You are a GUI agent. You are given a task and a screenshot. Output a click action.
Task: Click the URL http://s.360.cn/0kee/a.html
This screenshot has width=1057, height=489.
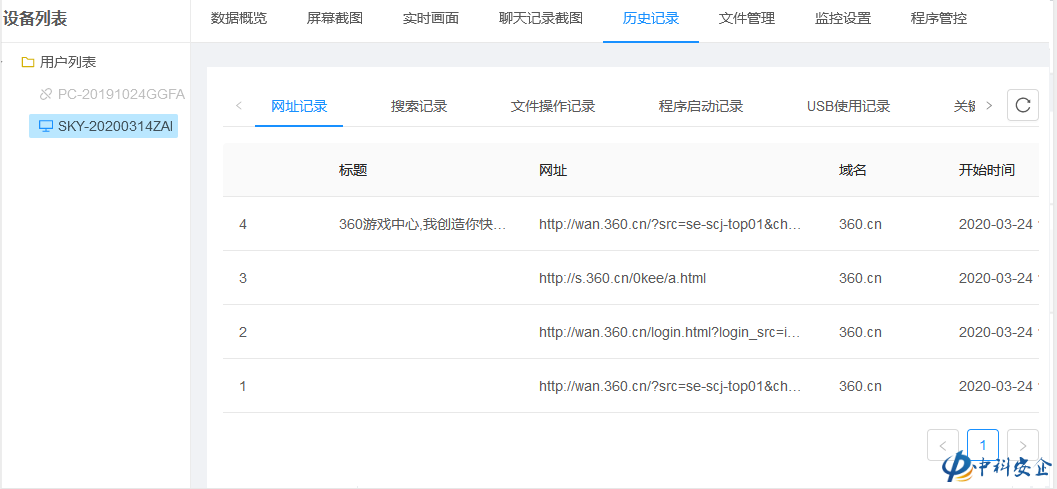(x=622, y=278)
